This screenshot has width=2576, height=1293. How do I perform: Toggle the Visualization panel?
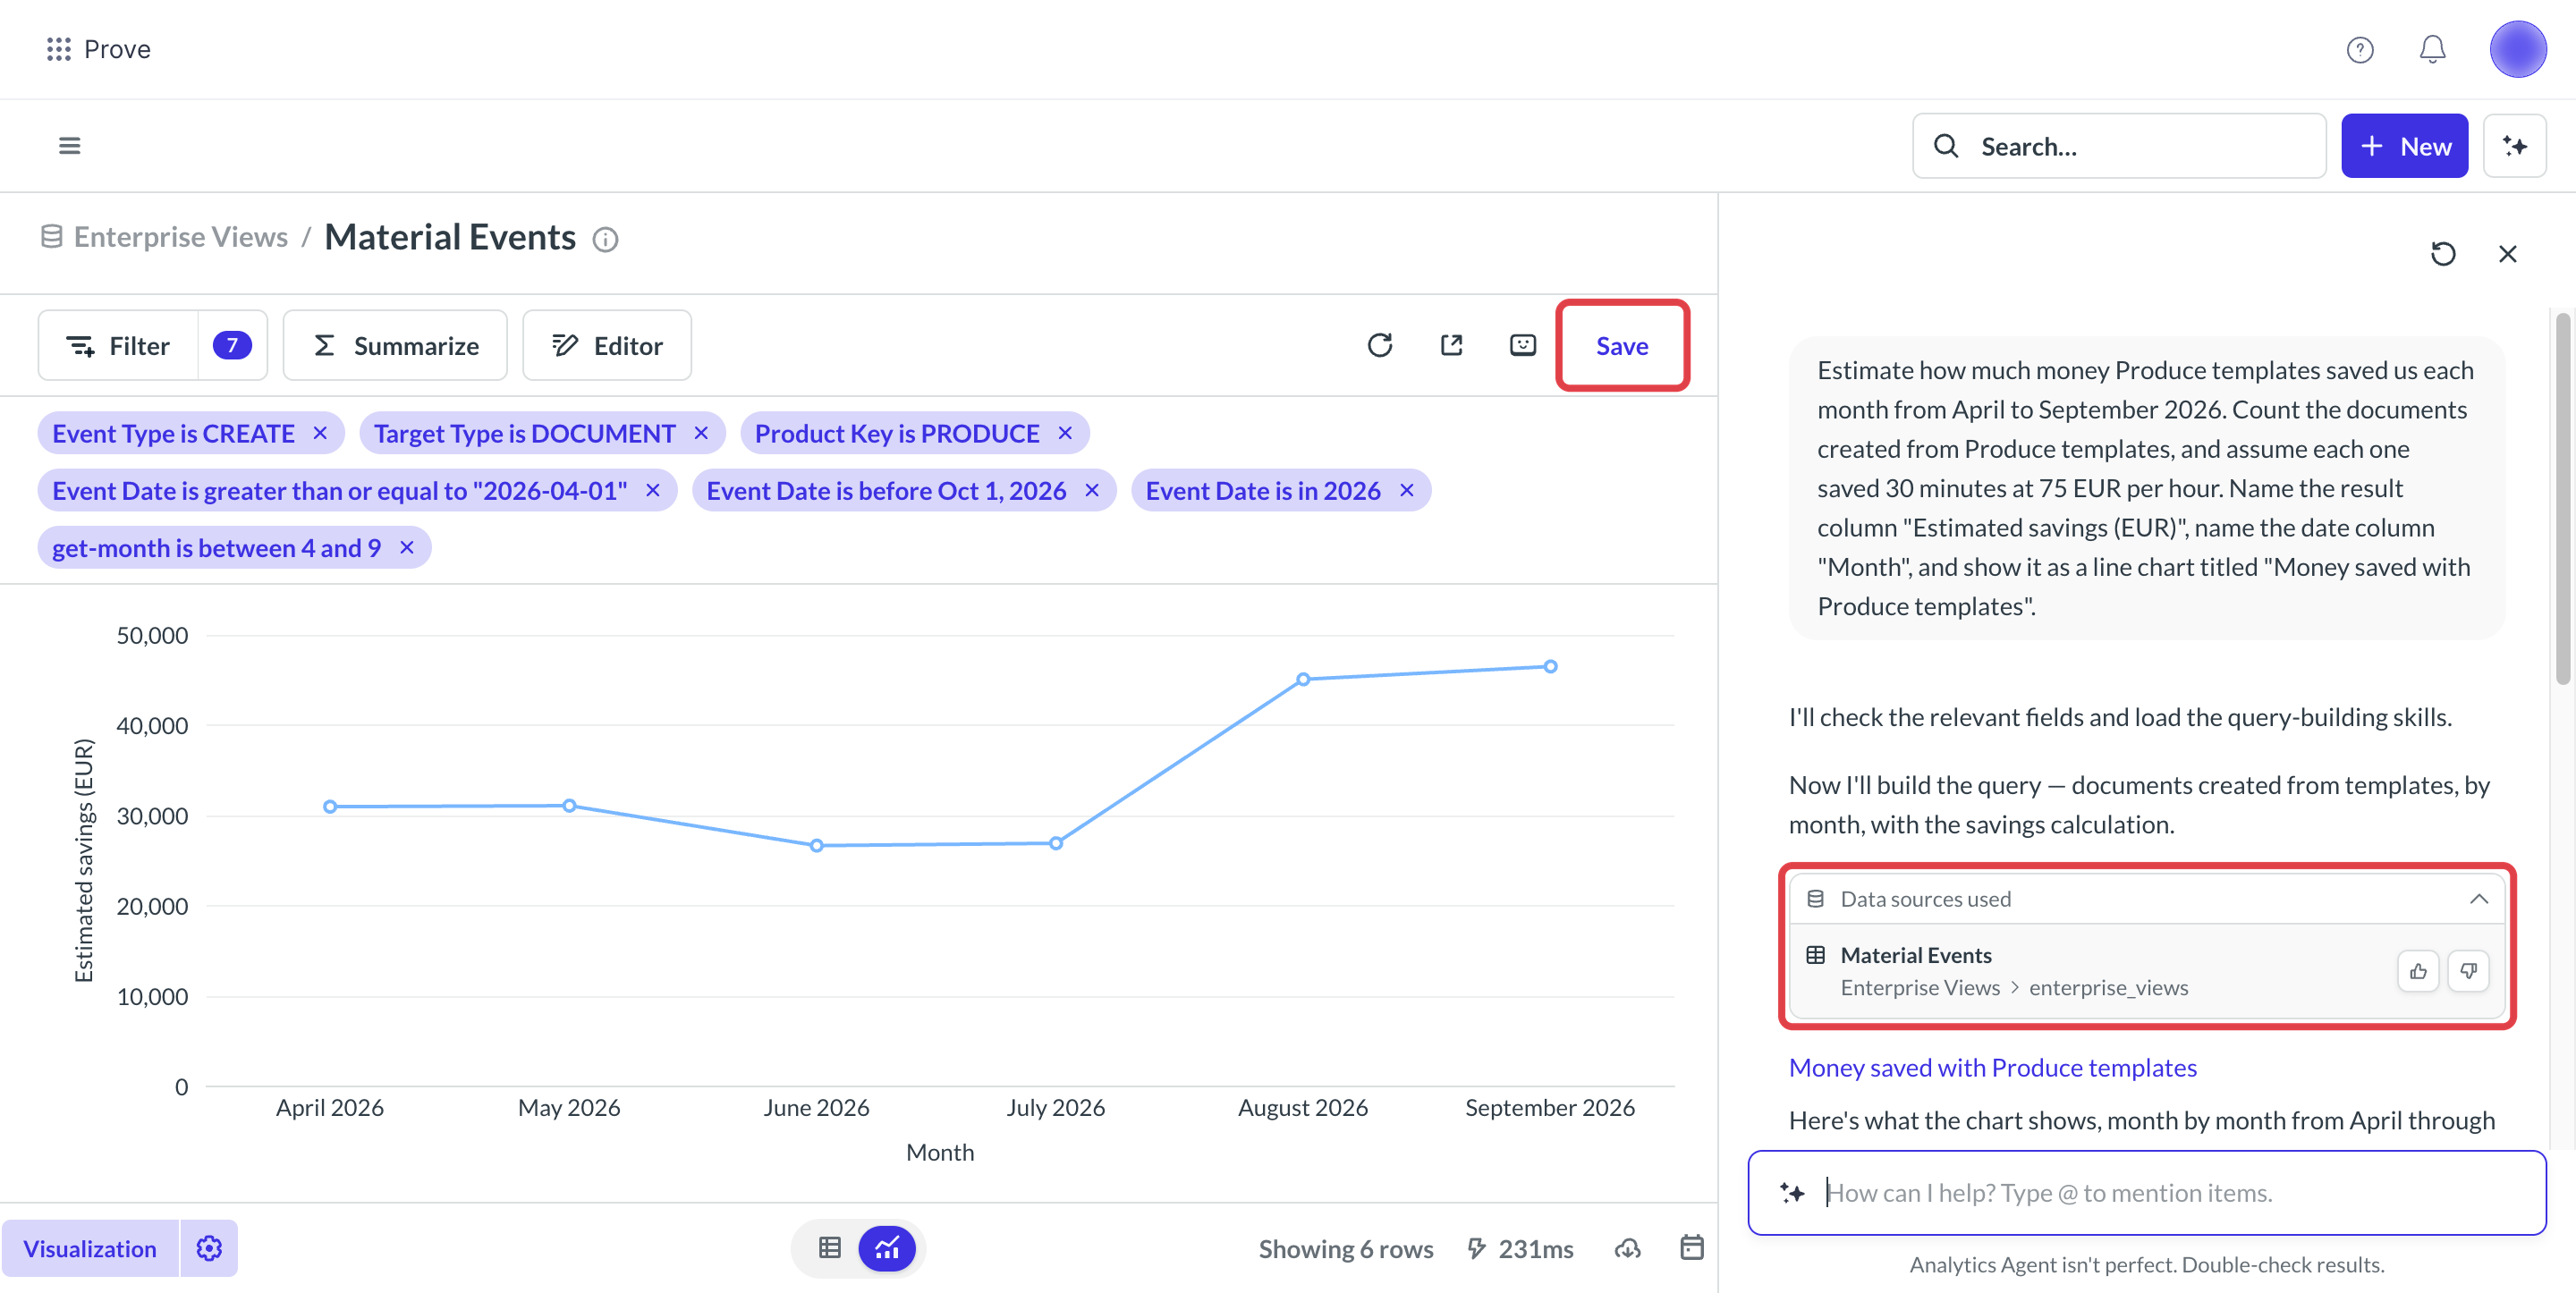point(90,1248)
